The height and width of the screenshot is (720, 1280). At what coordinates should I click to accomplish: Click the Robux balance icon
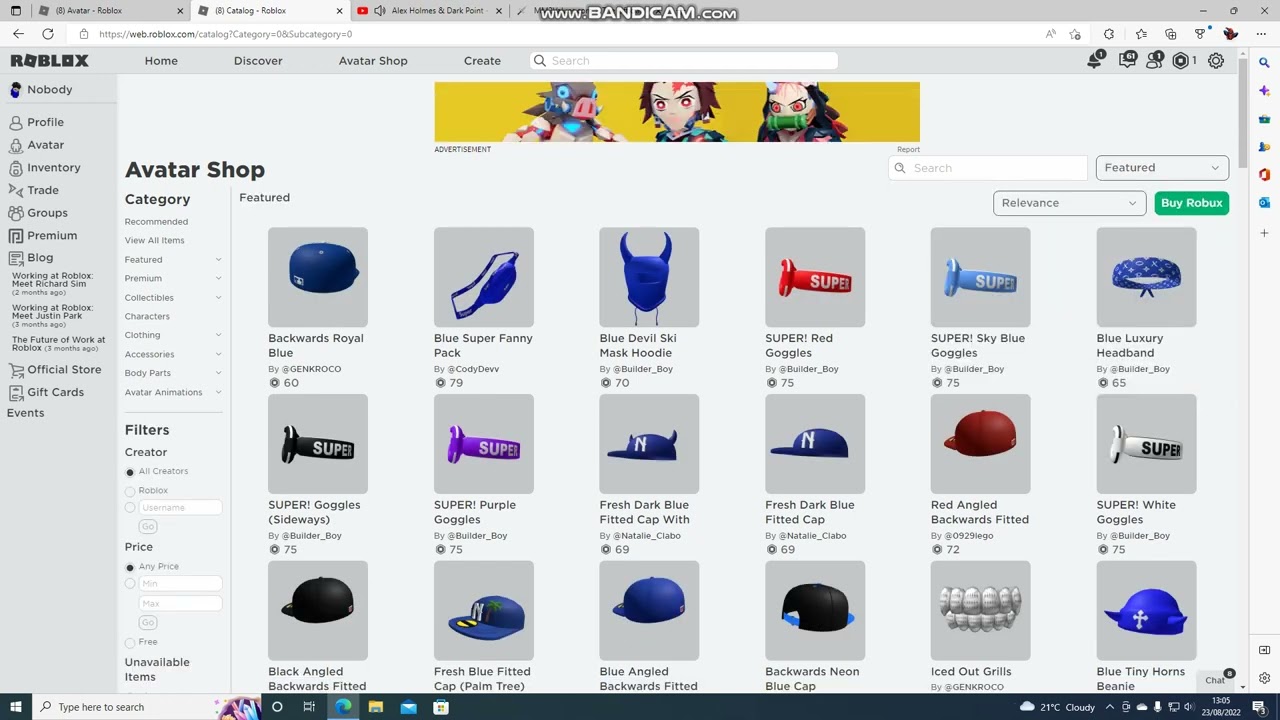[1181, 61]
